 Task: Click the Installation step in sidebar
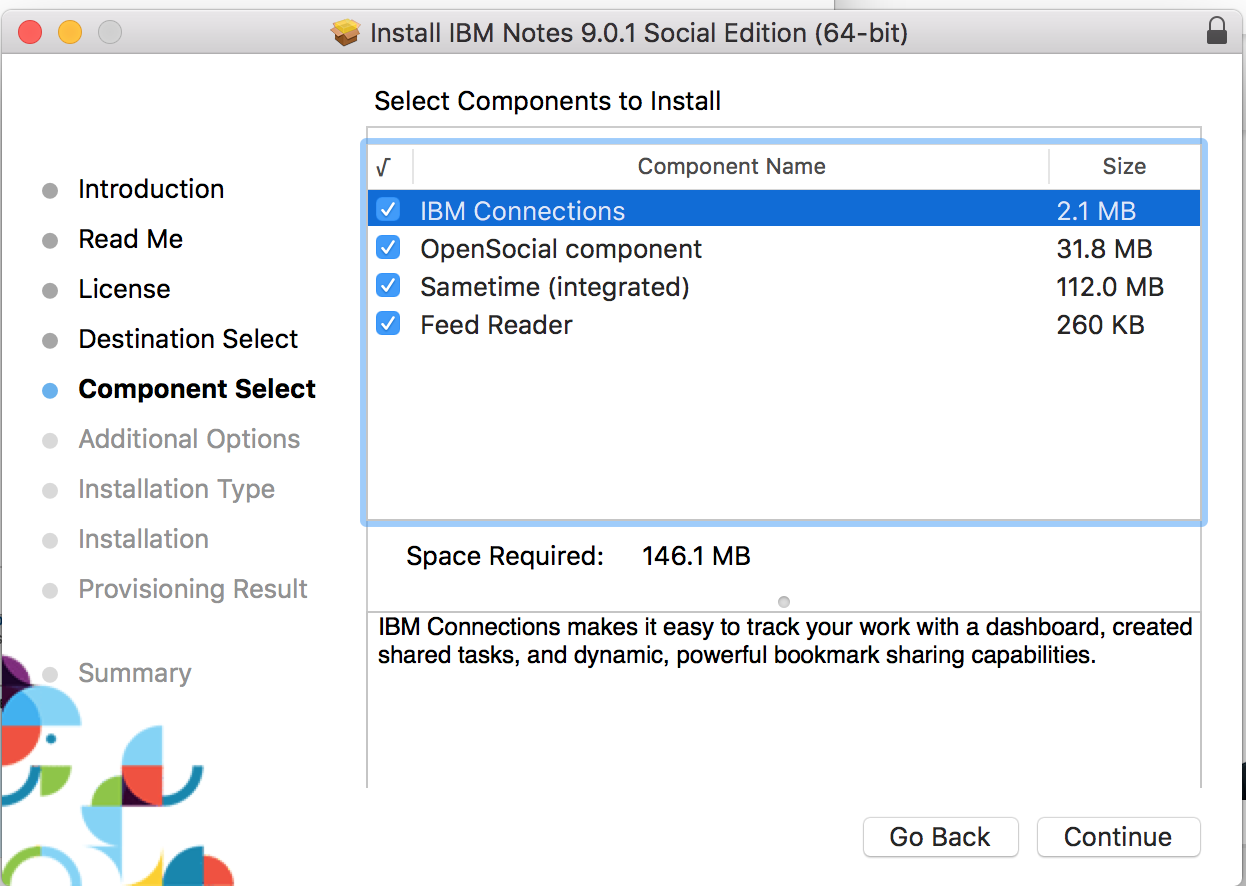[143, 539]
